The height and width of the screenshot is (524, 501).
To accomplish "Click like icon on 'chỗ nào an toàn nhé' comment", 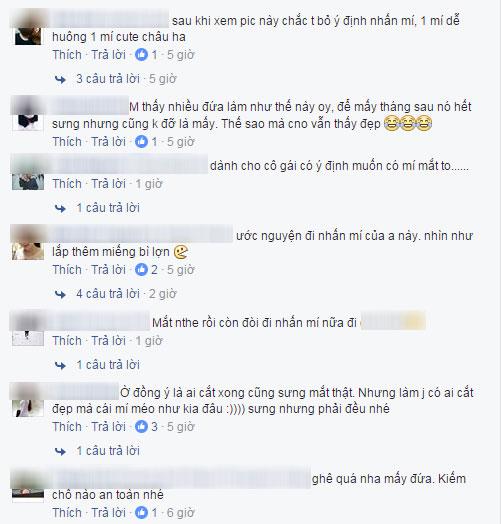I will pyautogui.click(x=141, y=513).
